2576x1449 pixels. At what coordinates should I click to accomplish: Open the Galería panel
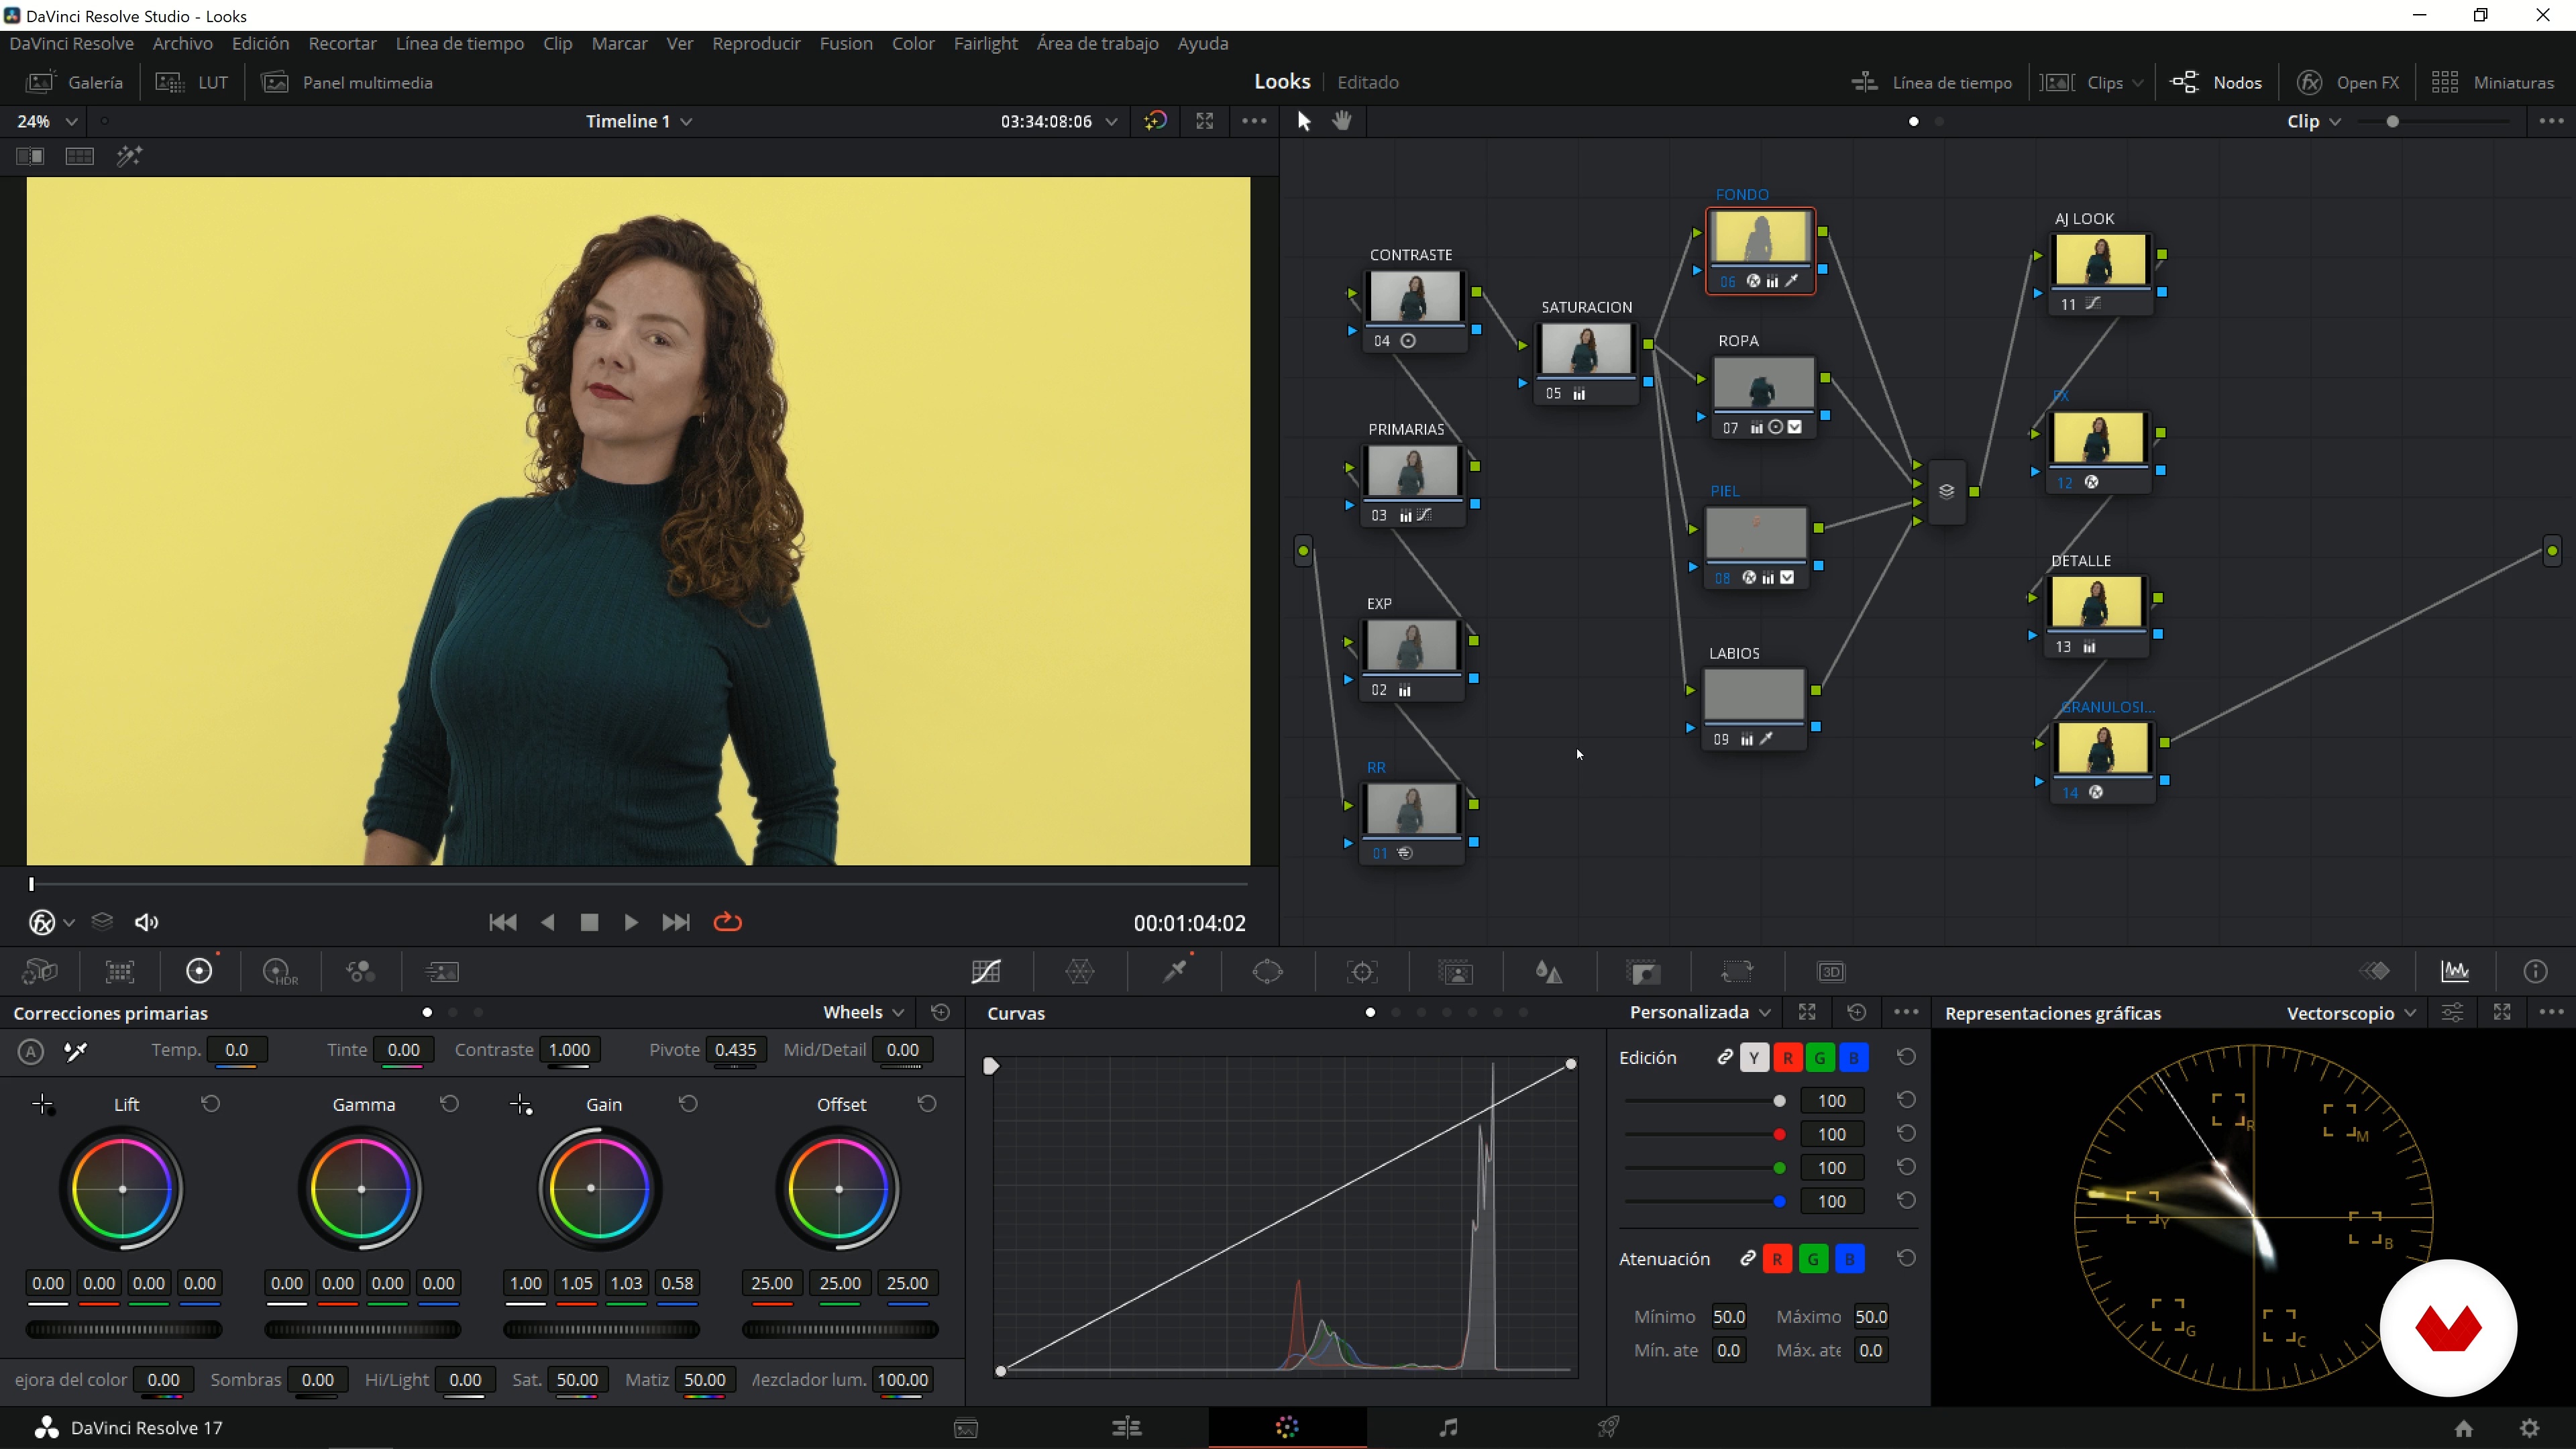75,82
